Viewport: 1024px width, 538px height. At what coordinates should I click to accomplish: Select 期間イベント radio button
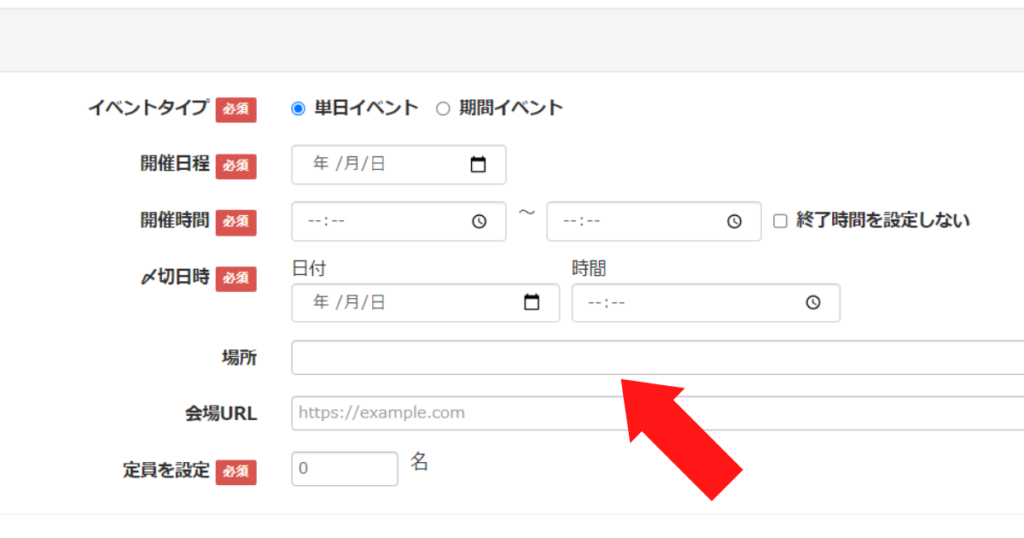[x=443, y=108]
